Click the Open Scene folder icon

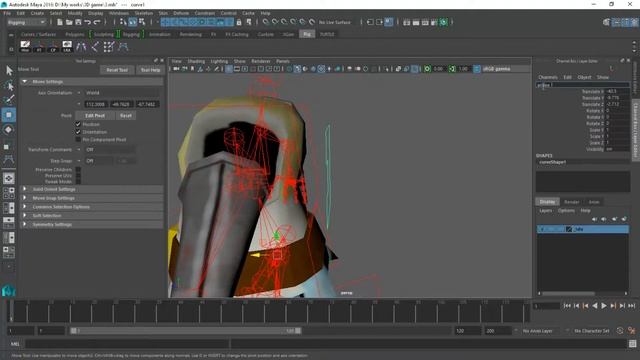(69, 22)
